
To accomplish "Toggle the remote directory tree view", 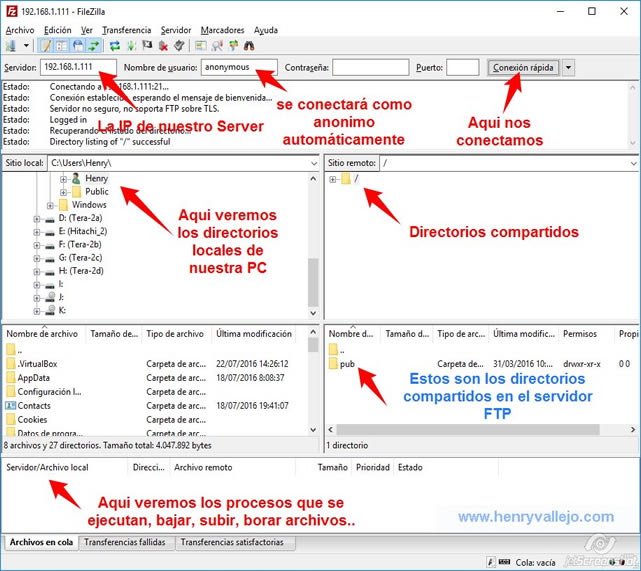I will pos(78,46).
